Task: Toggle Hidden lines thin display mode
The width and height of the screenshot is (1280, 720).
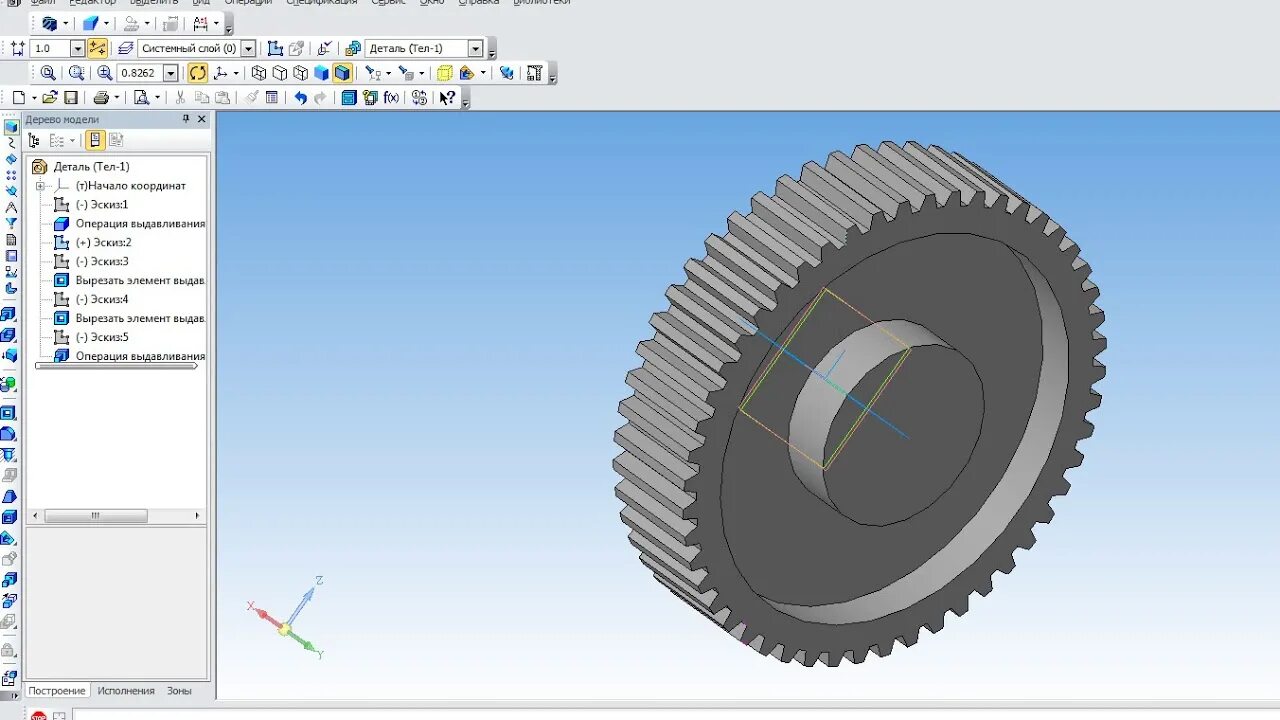Action: point(300,72)
